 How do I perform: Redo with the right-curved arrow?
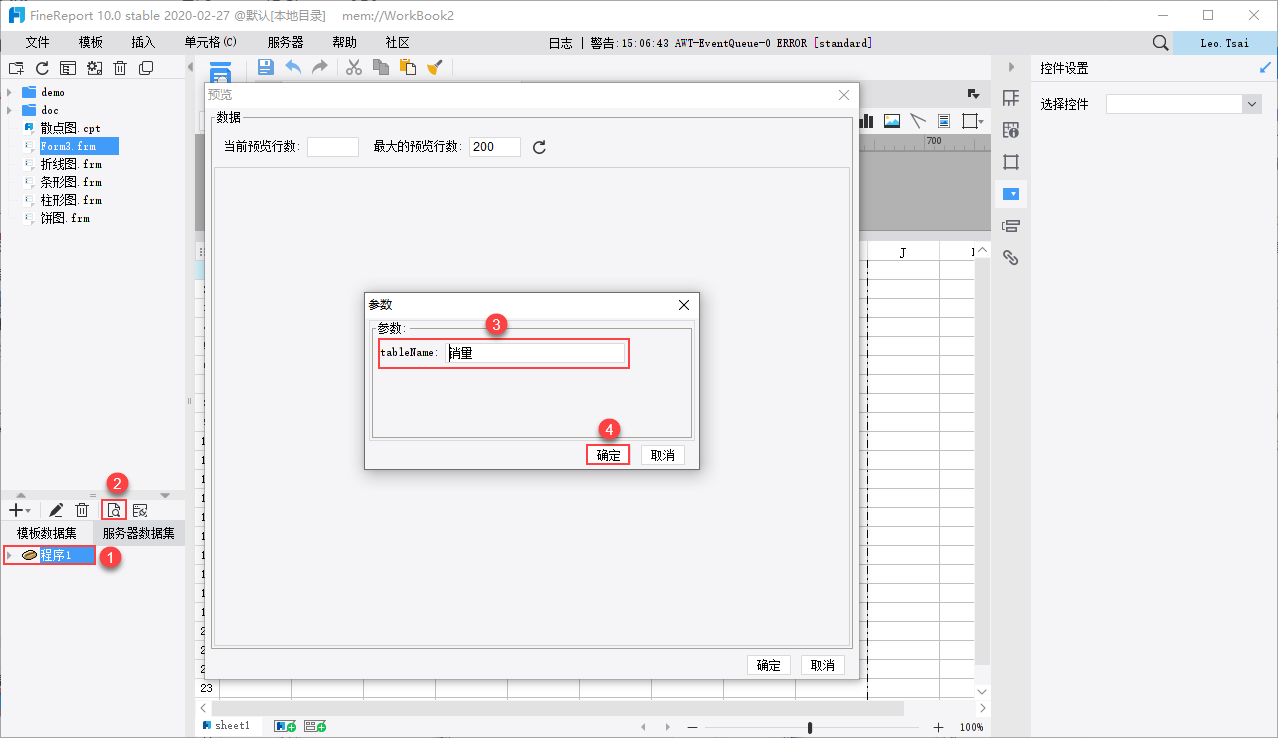coord(320,67)
